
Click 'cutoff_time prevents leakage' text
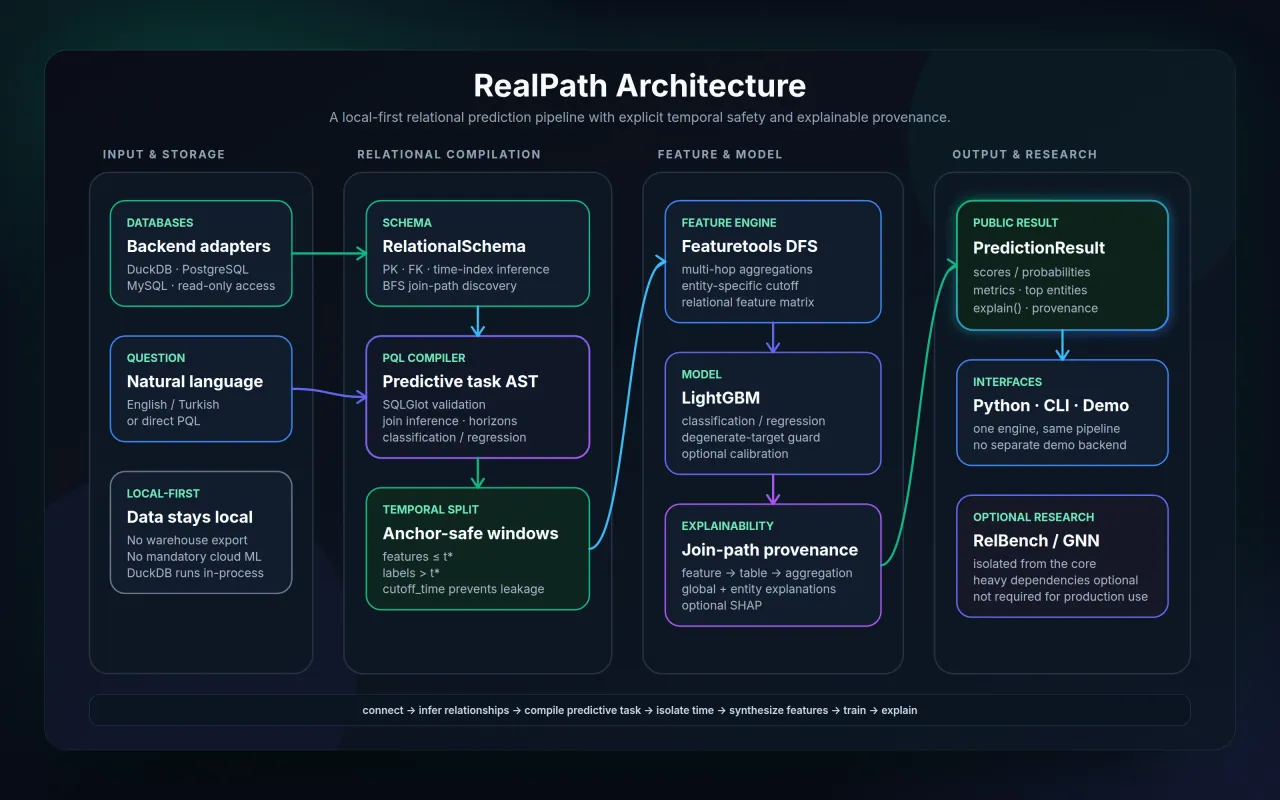pos(463,589)
